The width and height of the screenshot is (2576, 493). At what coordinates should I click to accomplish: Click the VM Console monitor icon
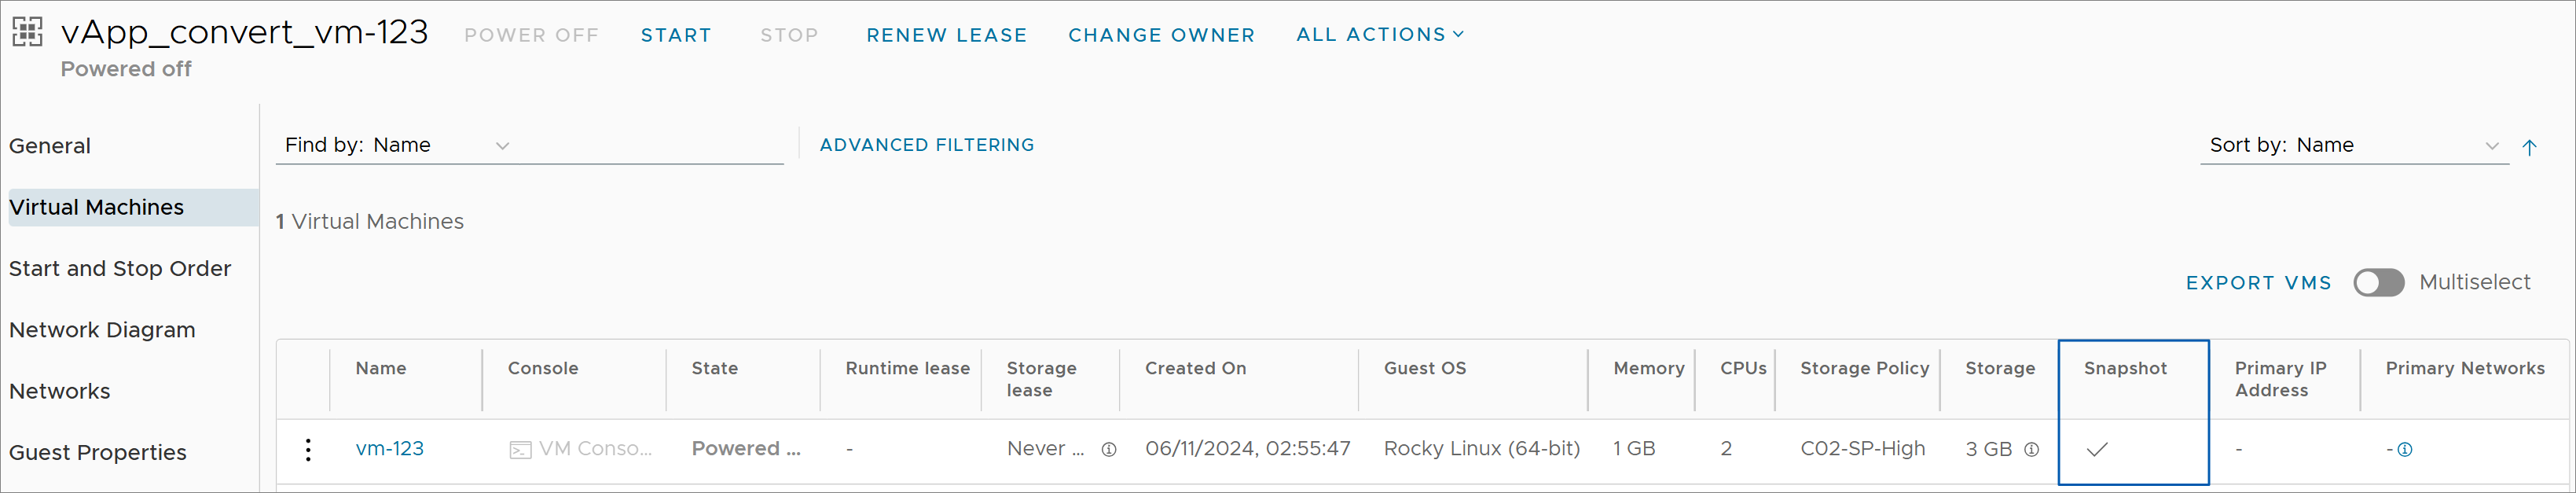pos(520,450)
